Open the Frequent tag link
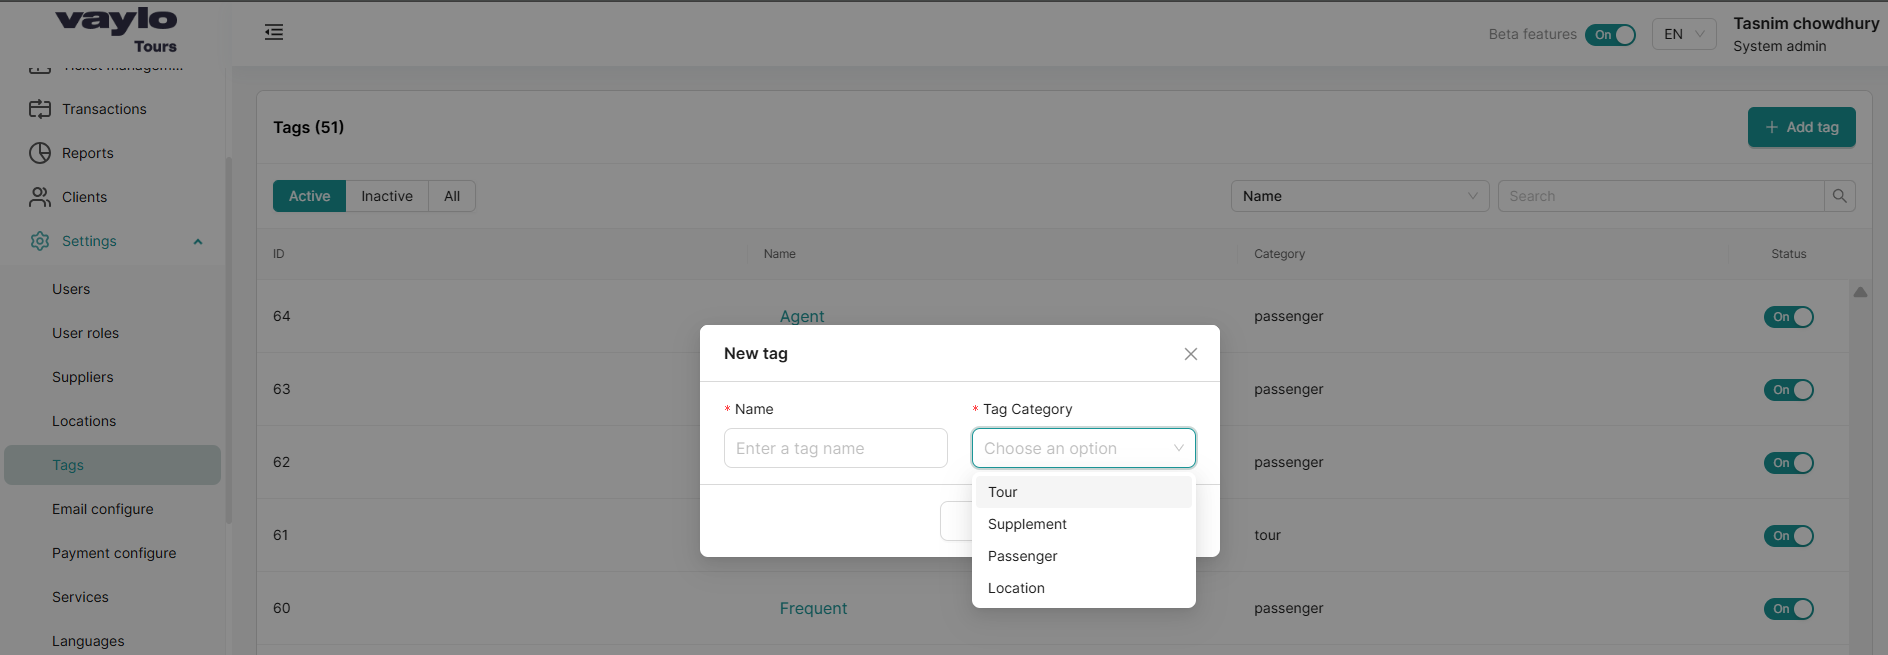Viewport: 1888px width, 655px height. (813, 608)
